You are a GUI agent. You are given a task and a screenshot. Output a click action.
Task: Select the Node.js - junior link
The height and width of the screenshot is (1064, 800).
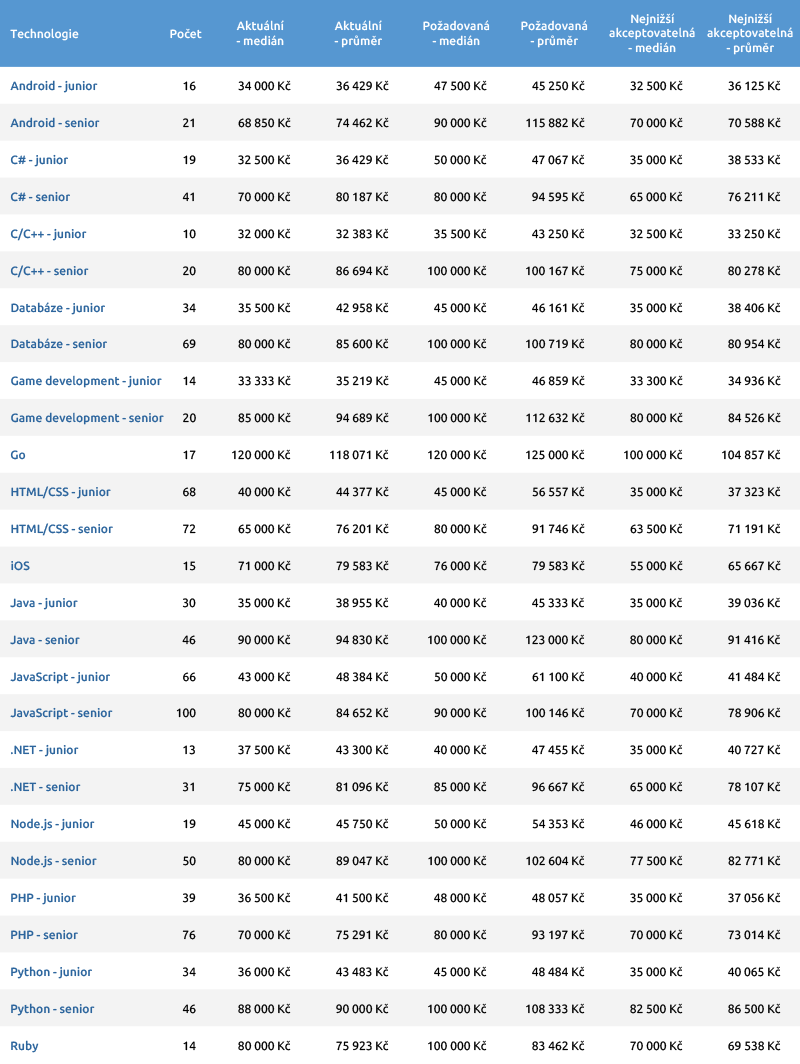tap(52, 824)
